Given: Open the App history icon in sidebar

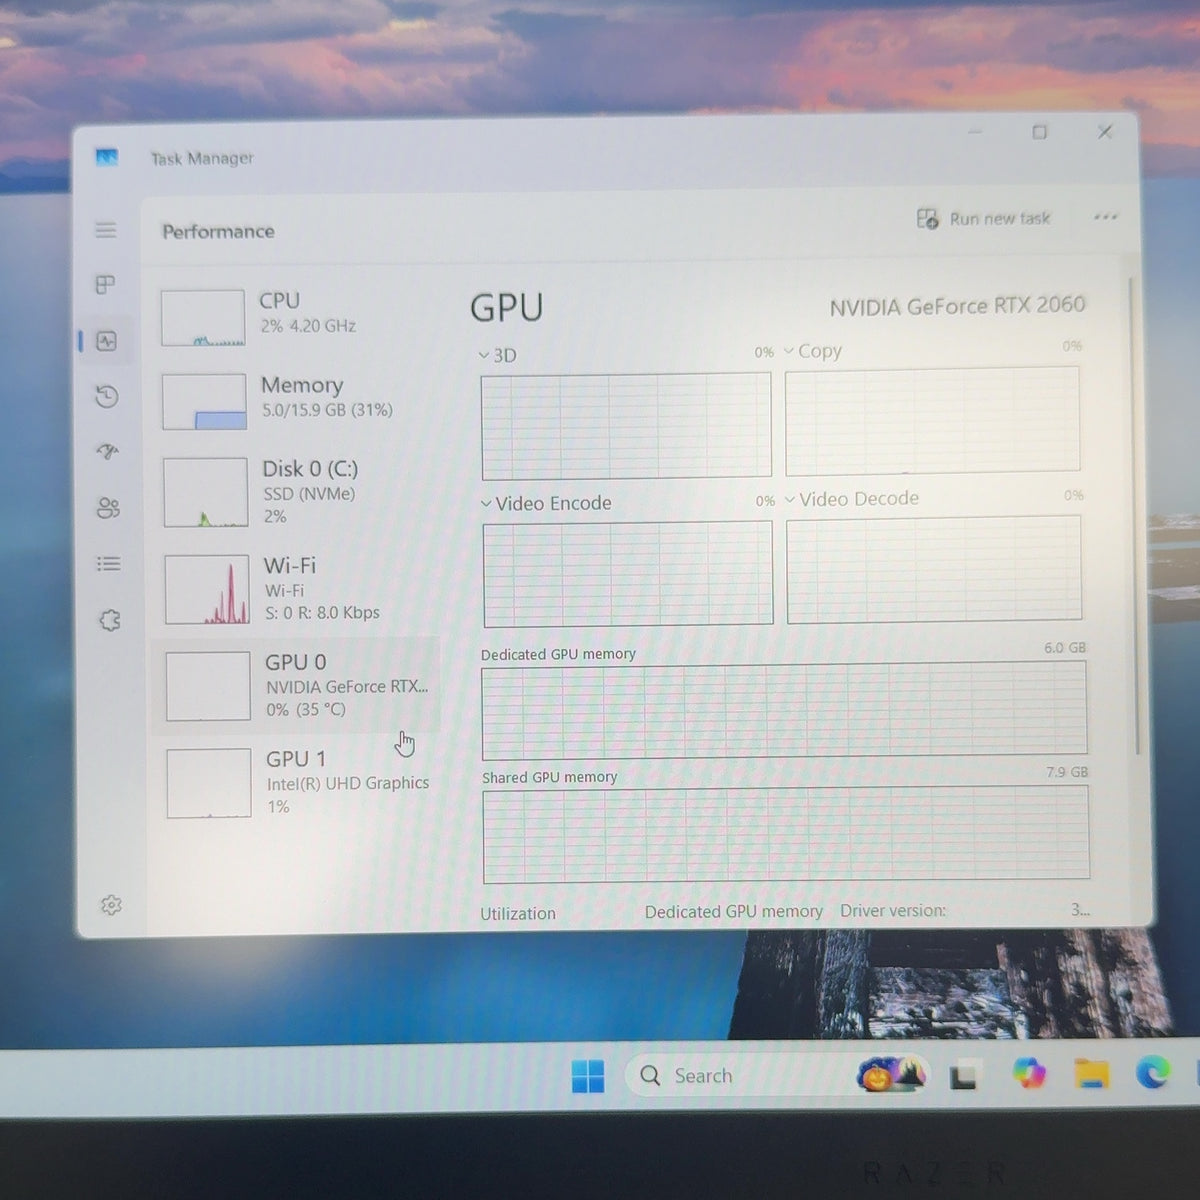Looking at the screenshot, I should (107, 397).
